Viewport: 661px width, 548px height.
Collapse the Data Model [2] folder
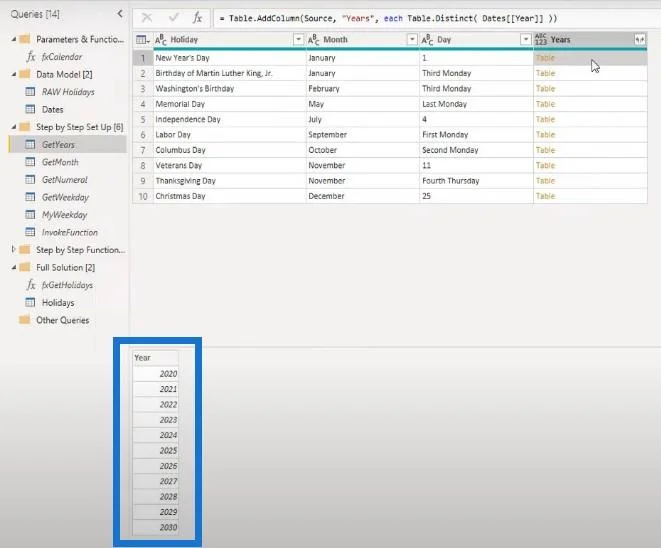pos(14,74)
